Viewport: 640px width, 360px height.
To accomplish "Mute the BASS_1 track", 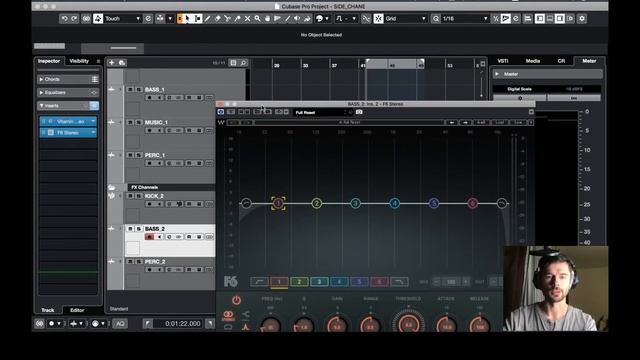I will point(131,89).
